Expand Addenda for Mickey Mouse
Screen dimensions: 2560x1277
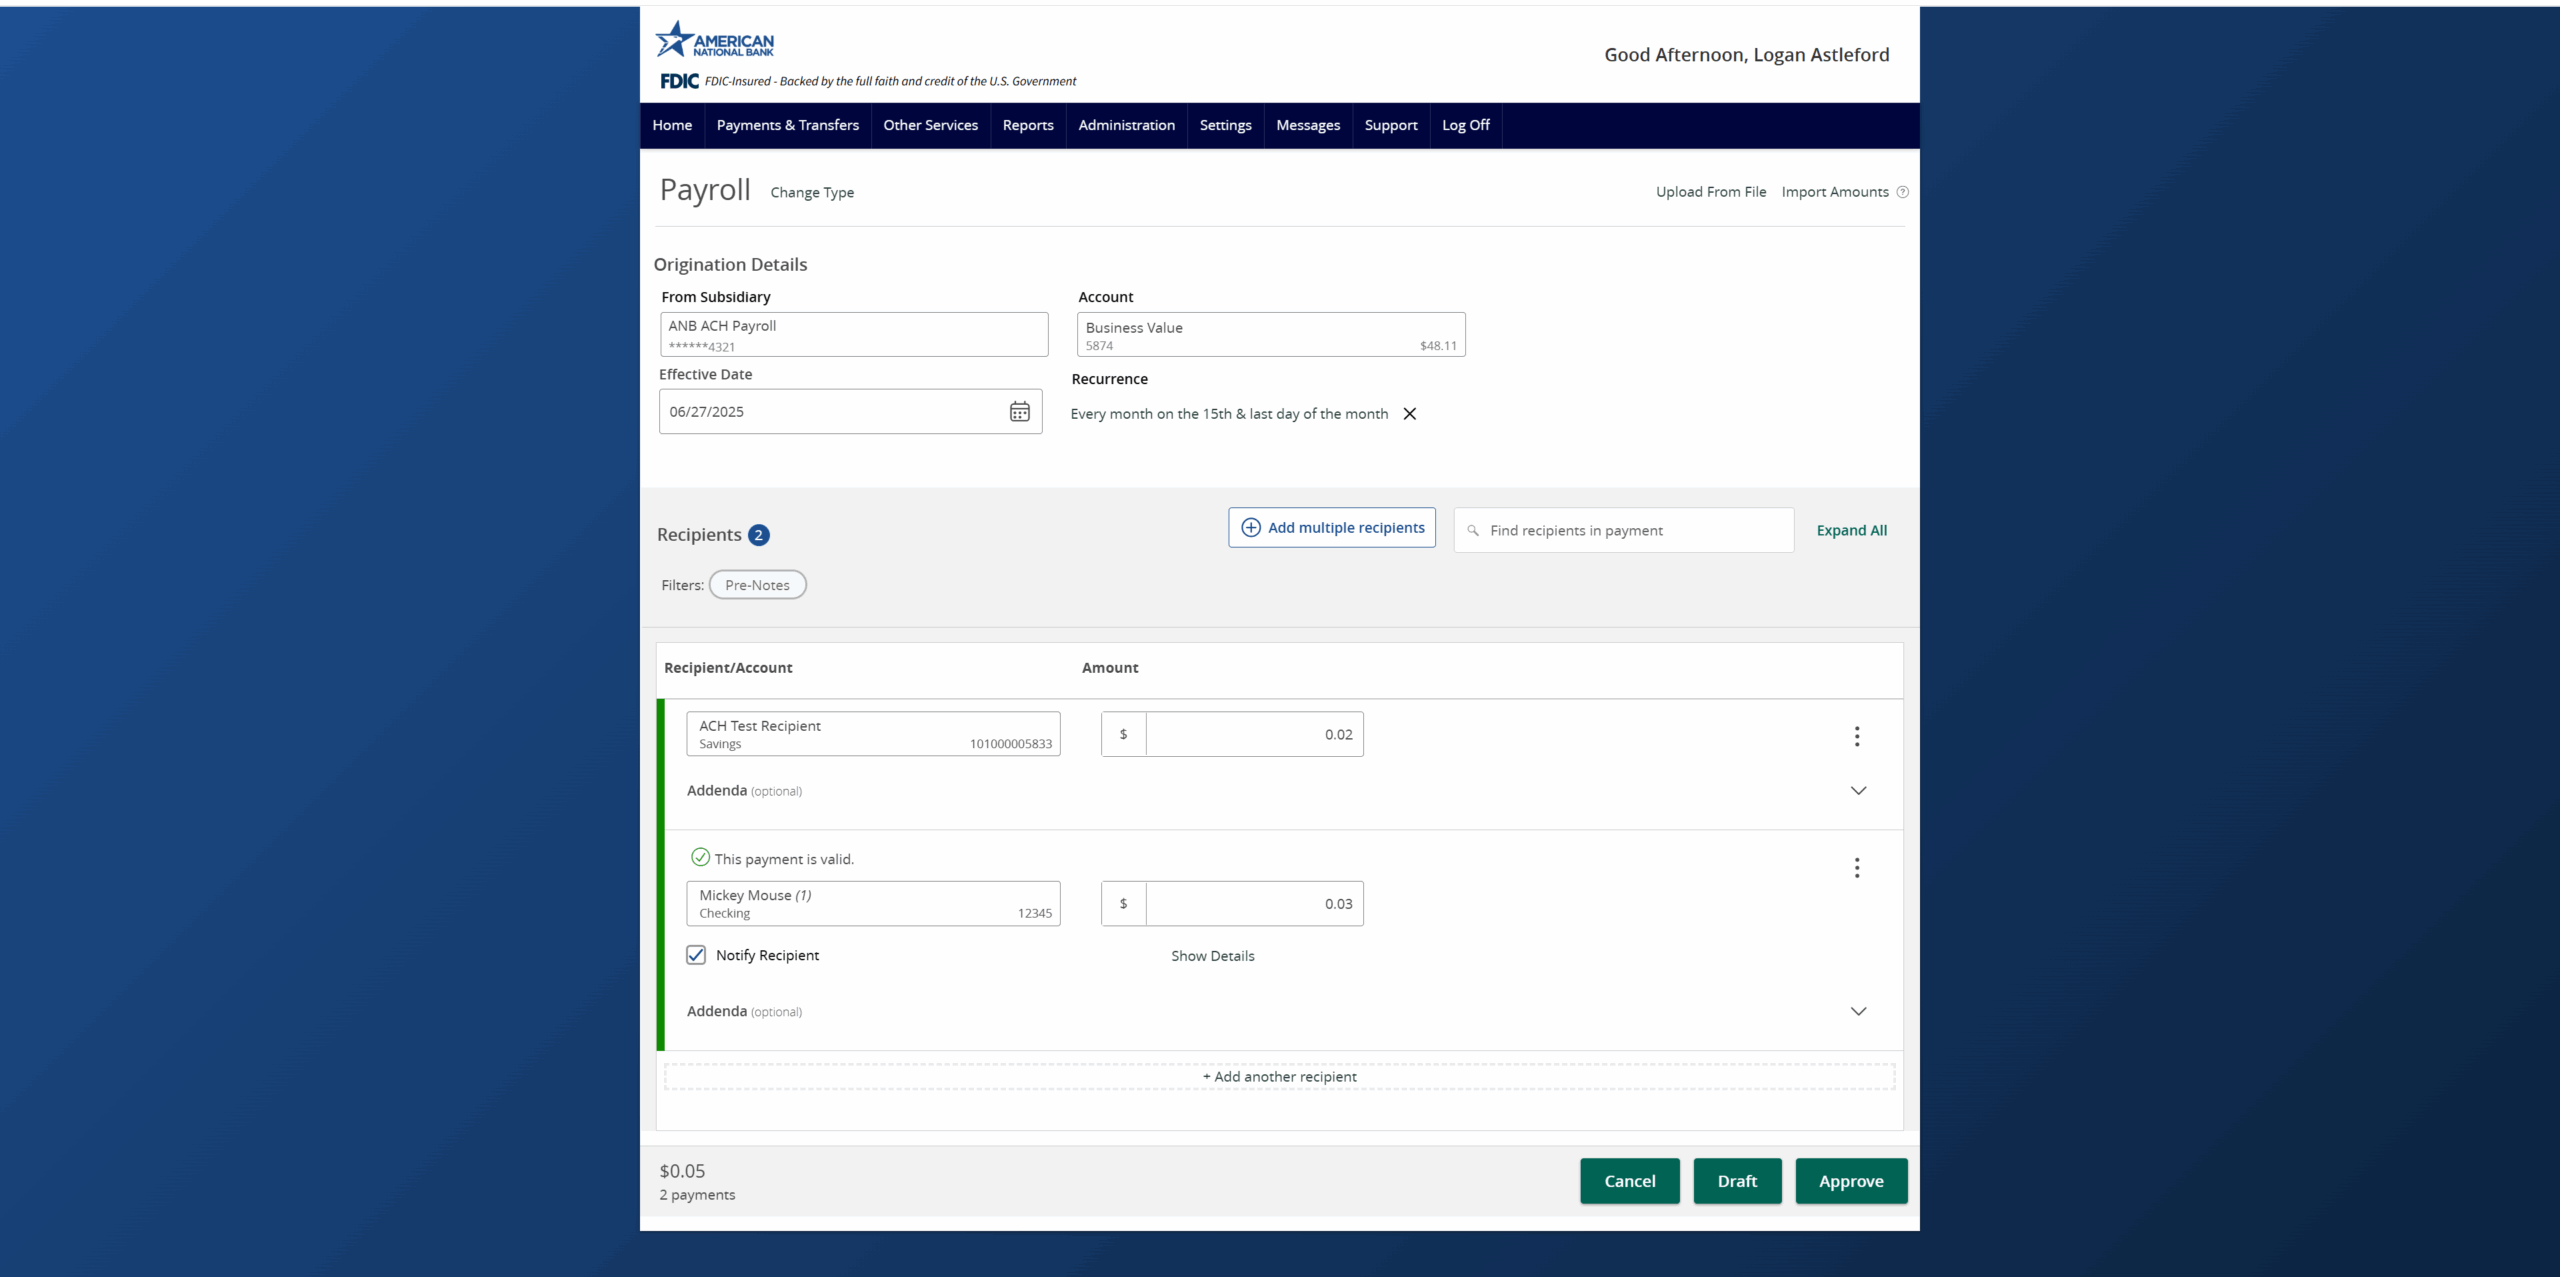click(1858, 1011)
